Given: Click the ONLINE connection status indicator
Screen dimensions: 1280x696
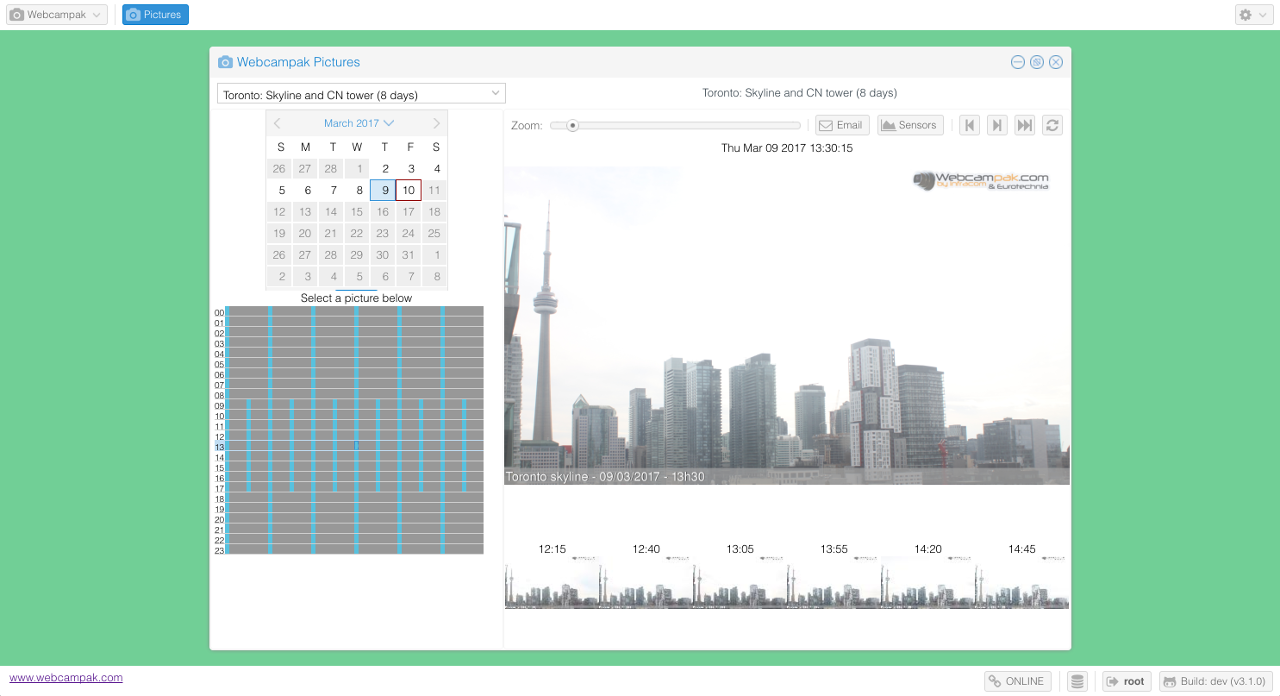Looking at the screenshot, I should pos(1017,682).
